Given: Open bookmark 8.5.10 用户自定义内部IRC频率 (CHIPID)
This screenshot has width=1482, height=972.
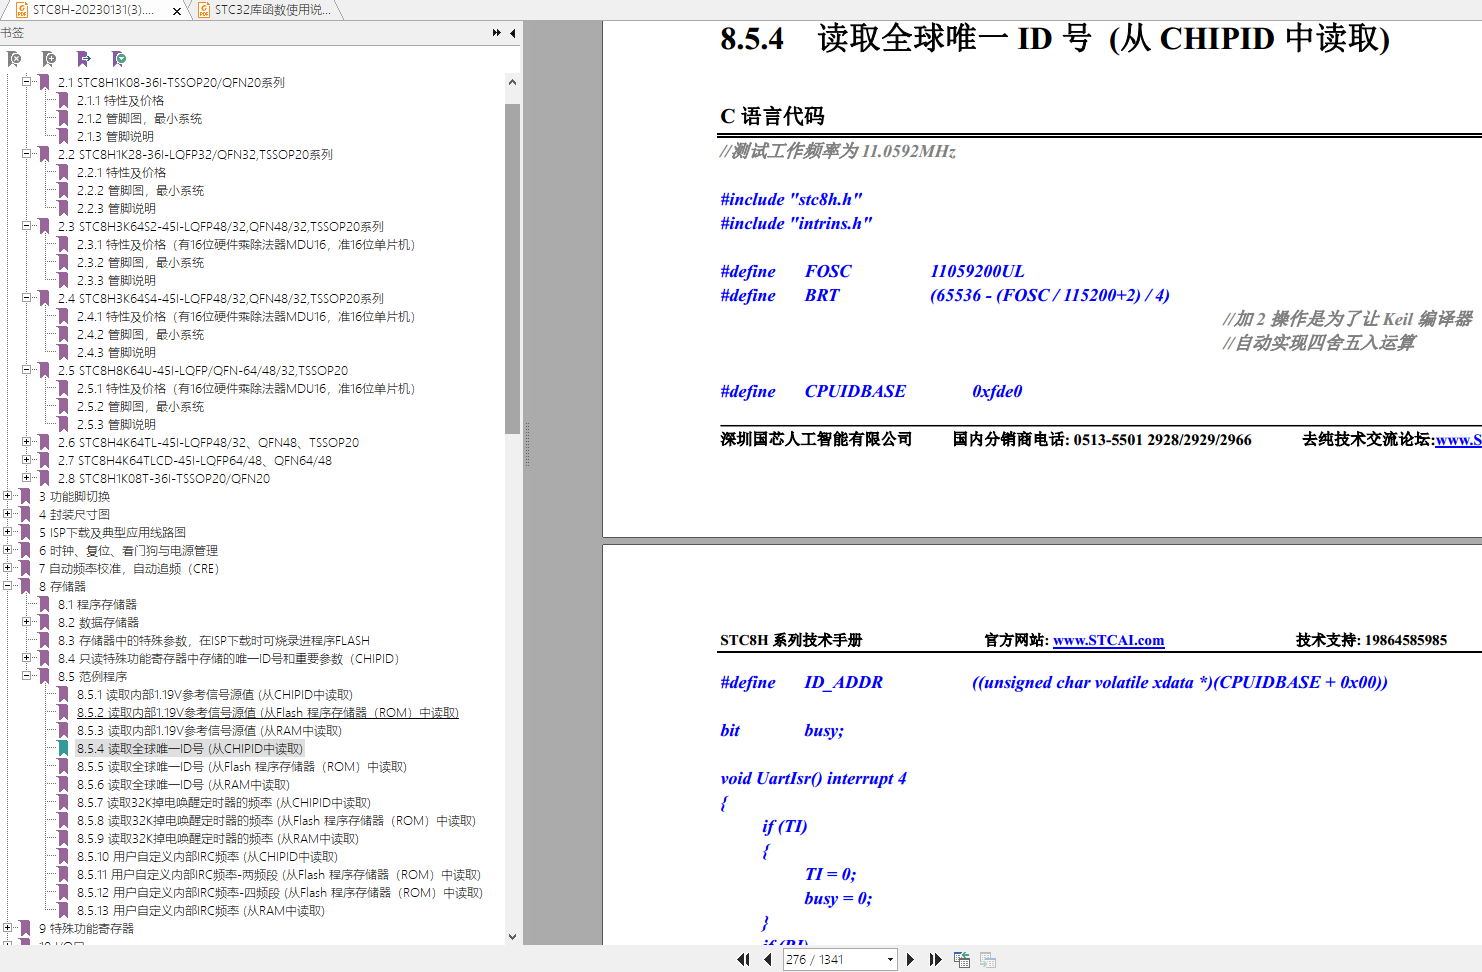Looking at the screenshot, I should coord(207,856).
